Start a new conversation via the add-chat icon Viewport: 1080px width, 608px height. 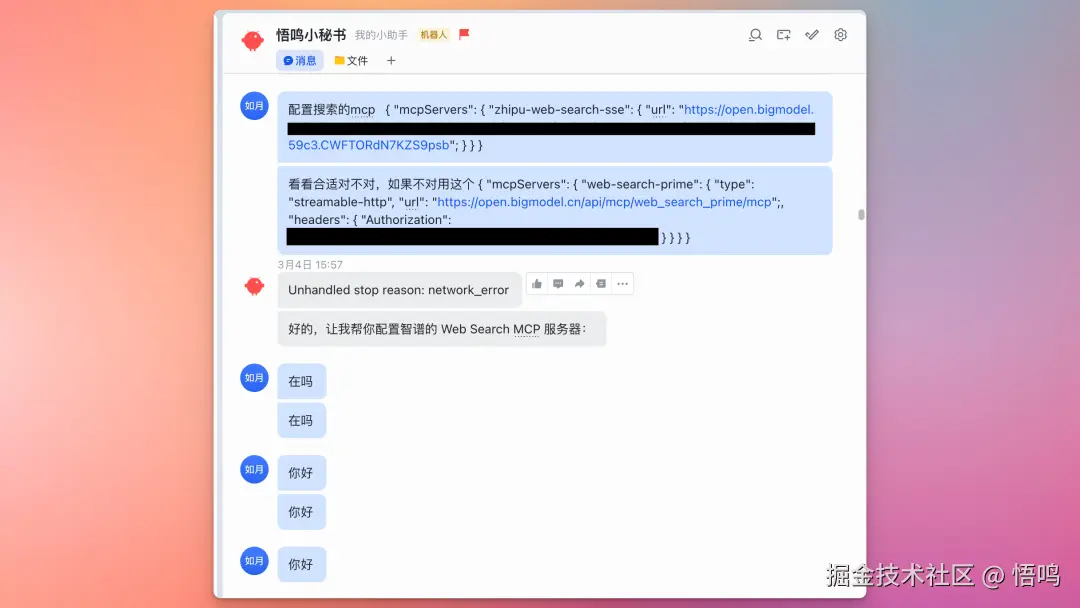783,34
